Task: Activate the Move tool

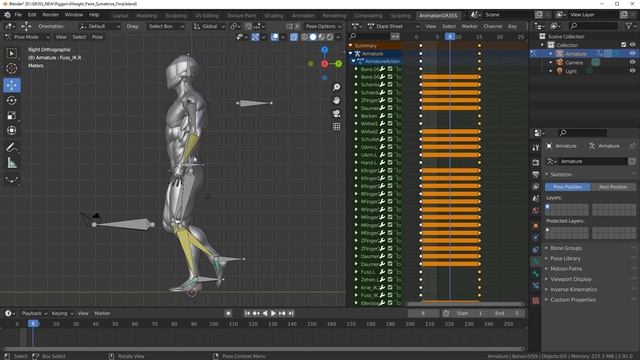Action: pos(11,85)
